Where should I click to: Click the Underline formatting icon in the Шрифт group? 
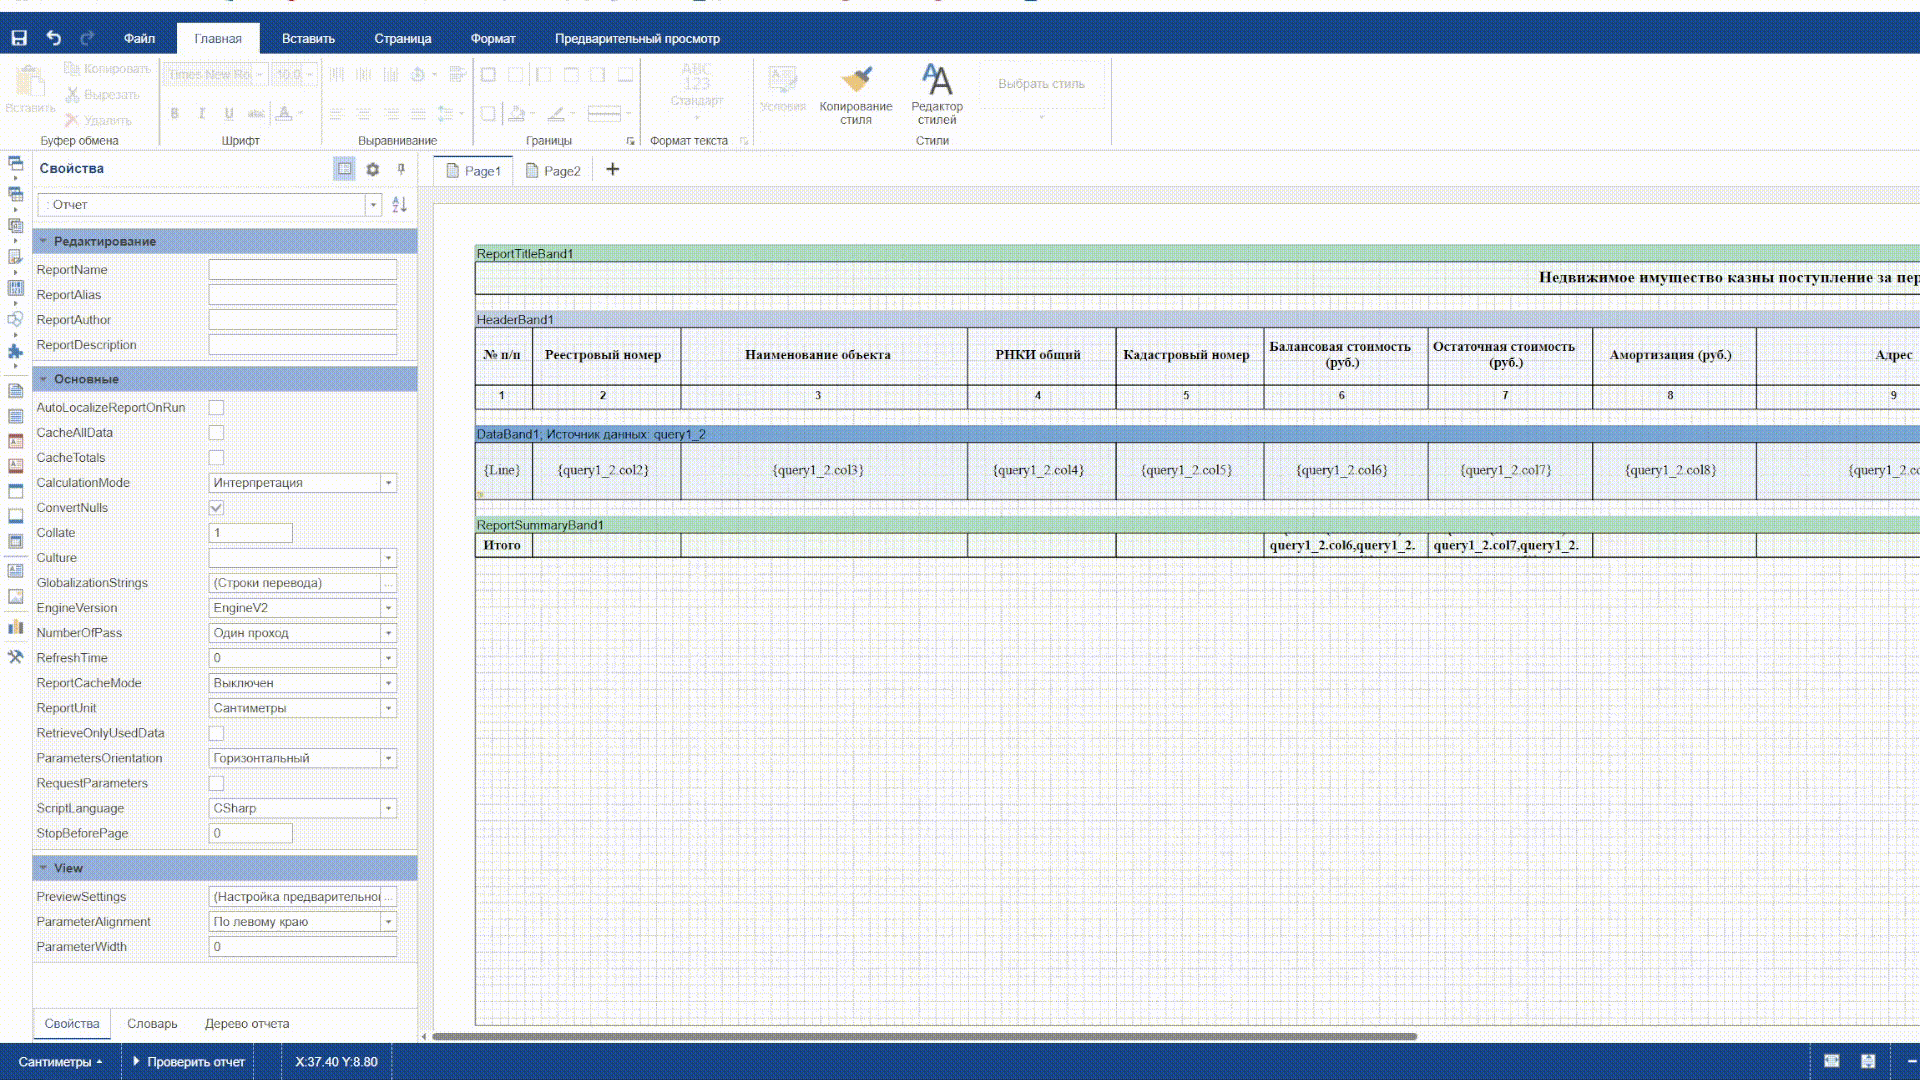[229, 113]
